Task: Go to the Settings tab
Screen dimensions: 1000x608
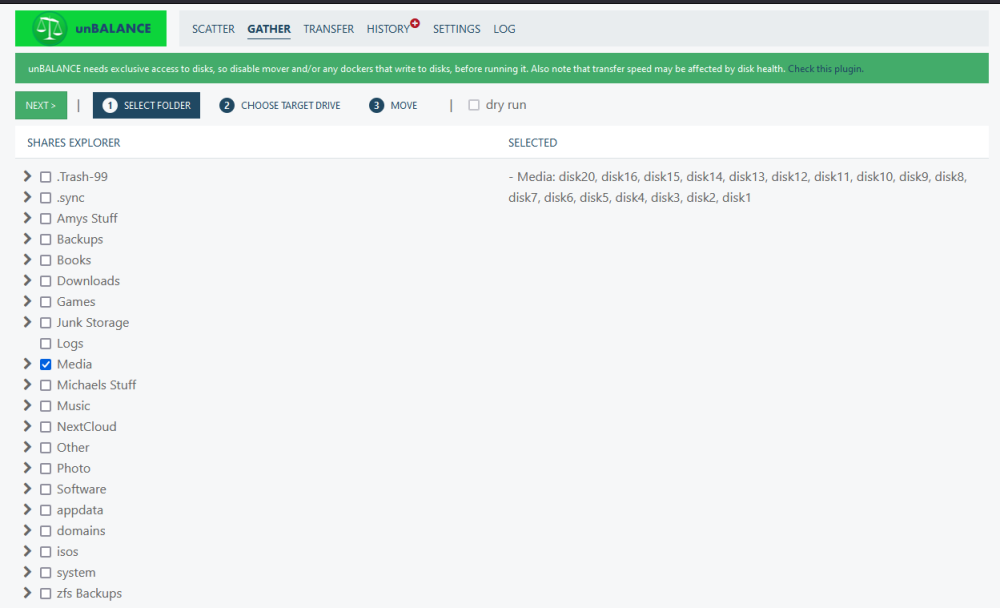Action: (x=457, y=29)
